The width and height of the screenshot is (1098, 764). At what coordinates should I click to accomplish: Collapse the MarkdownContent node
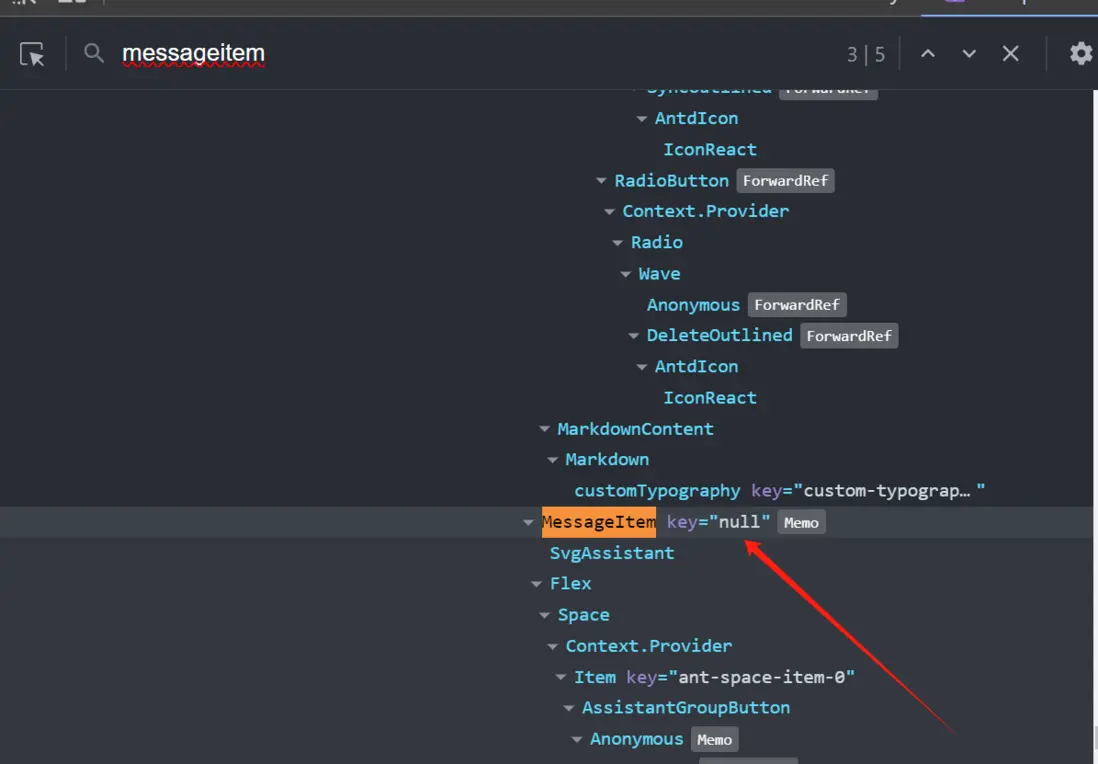point(544,429)
